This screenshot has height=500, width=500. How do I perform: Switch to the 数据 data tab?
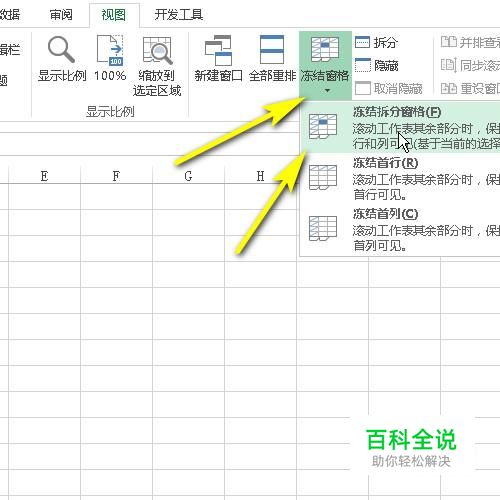tap(10, 15)
